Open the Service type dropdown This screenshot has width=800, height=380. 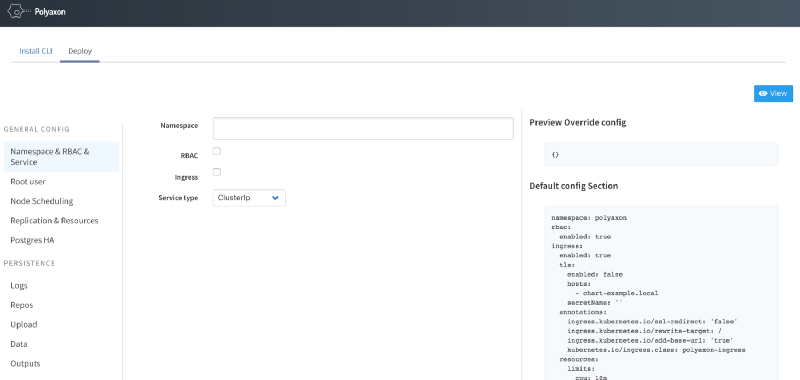tap(249, 198)
